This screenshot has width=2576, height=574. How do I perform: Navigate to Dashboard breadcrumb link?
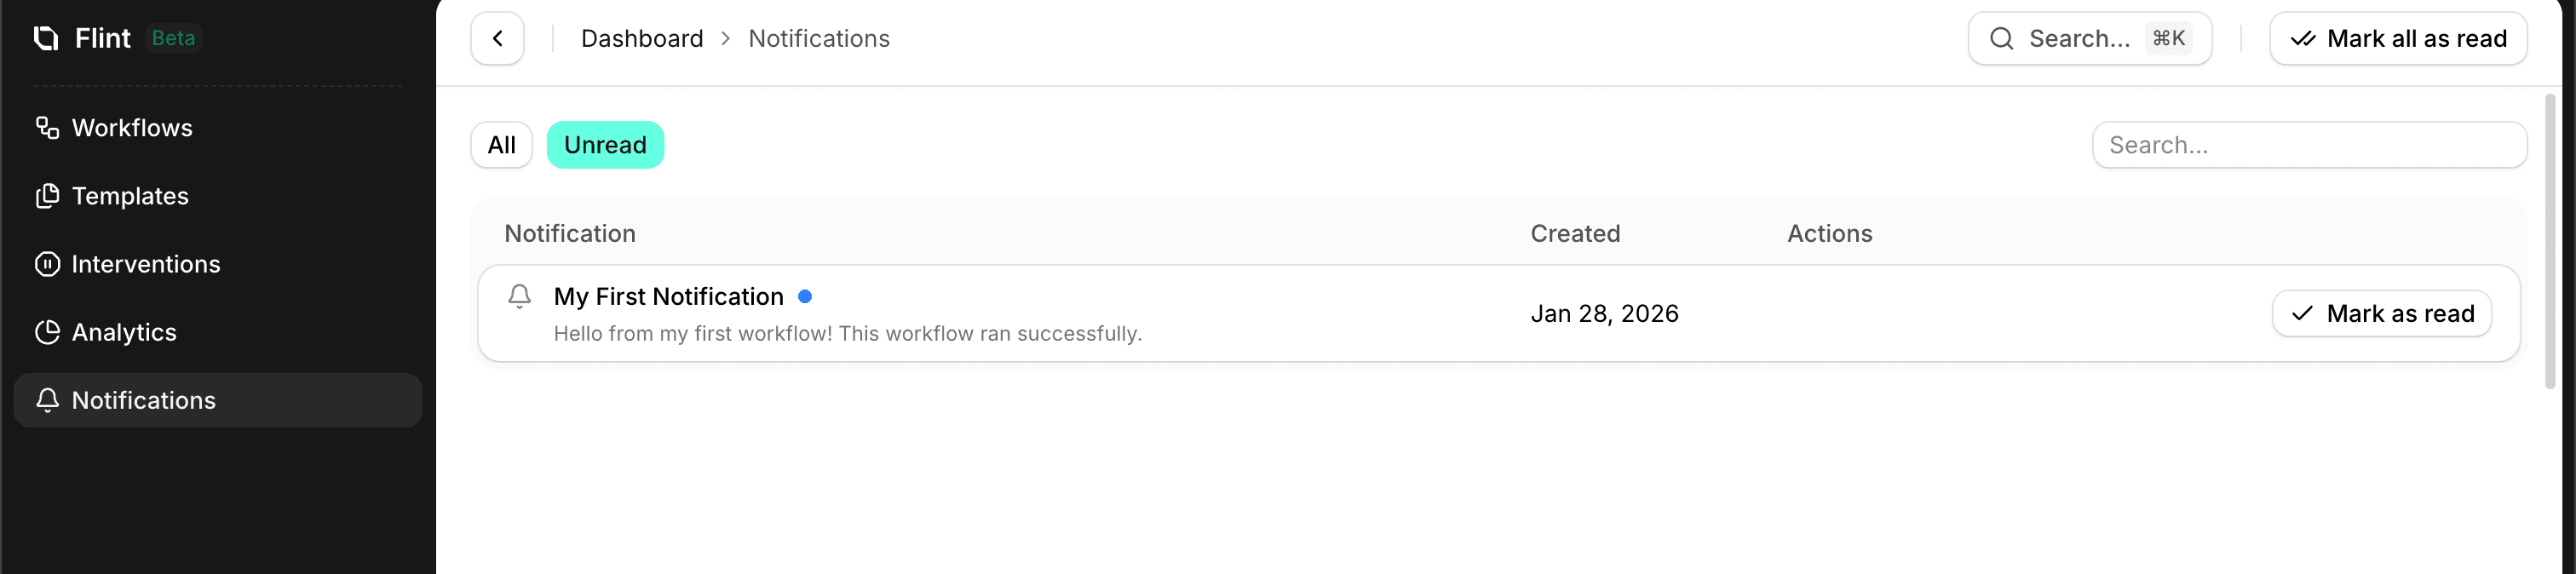642,39
